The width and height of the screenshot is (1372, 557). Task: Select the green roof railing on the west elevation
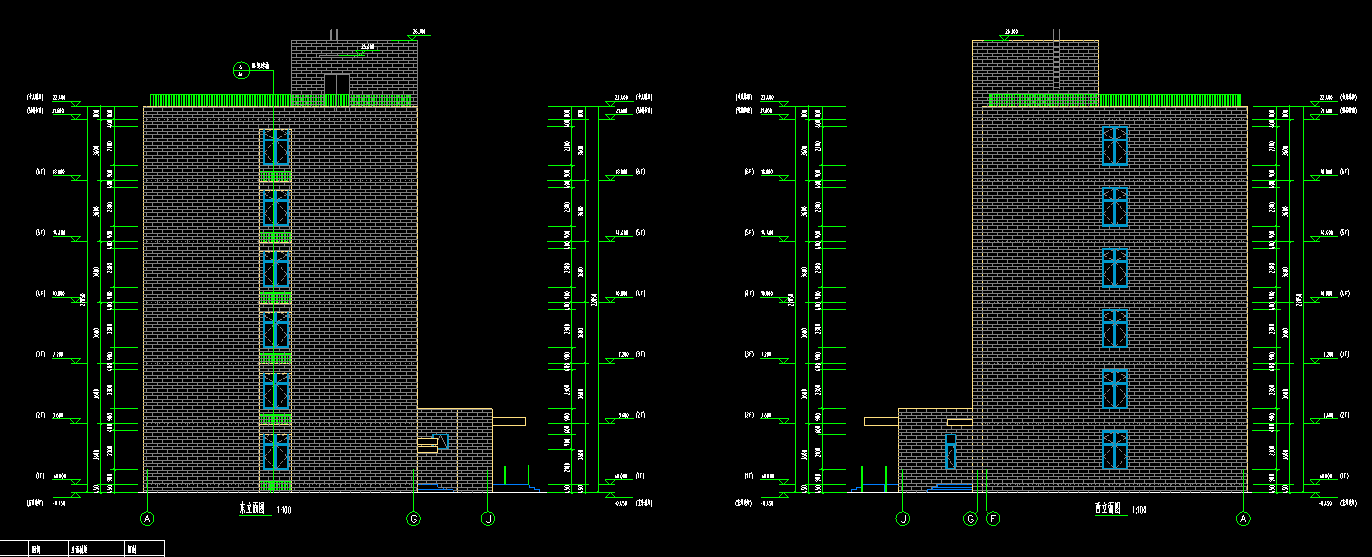point(1114,100)
